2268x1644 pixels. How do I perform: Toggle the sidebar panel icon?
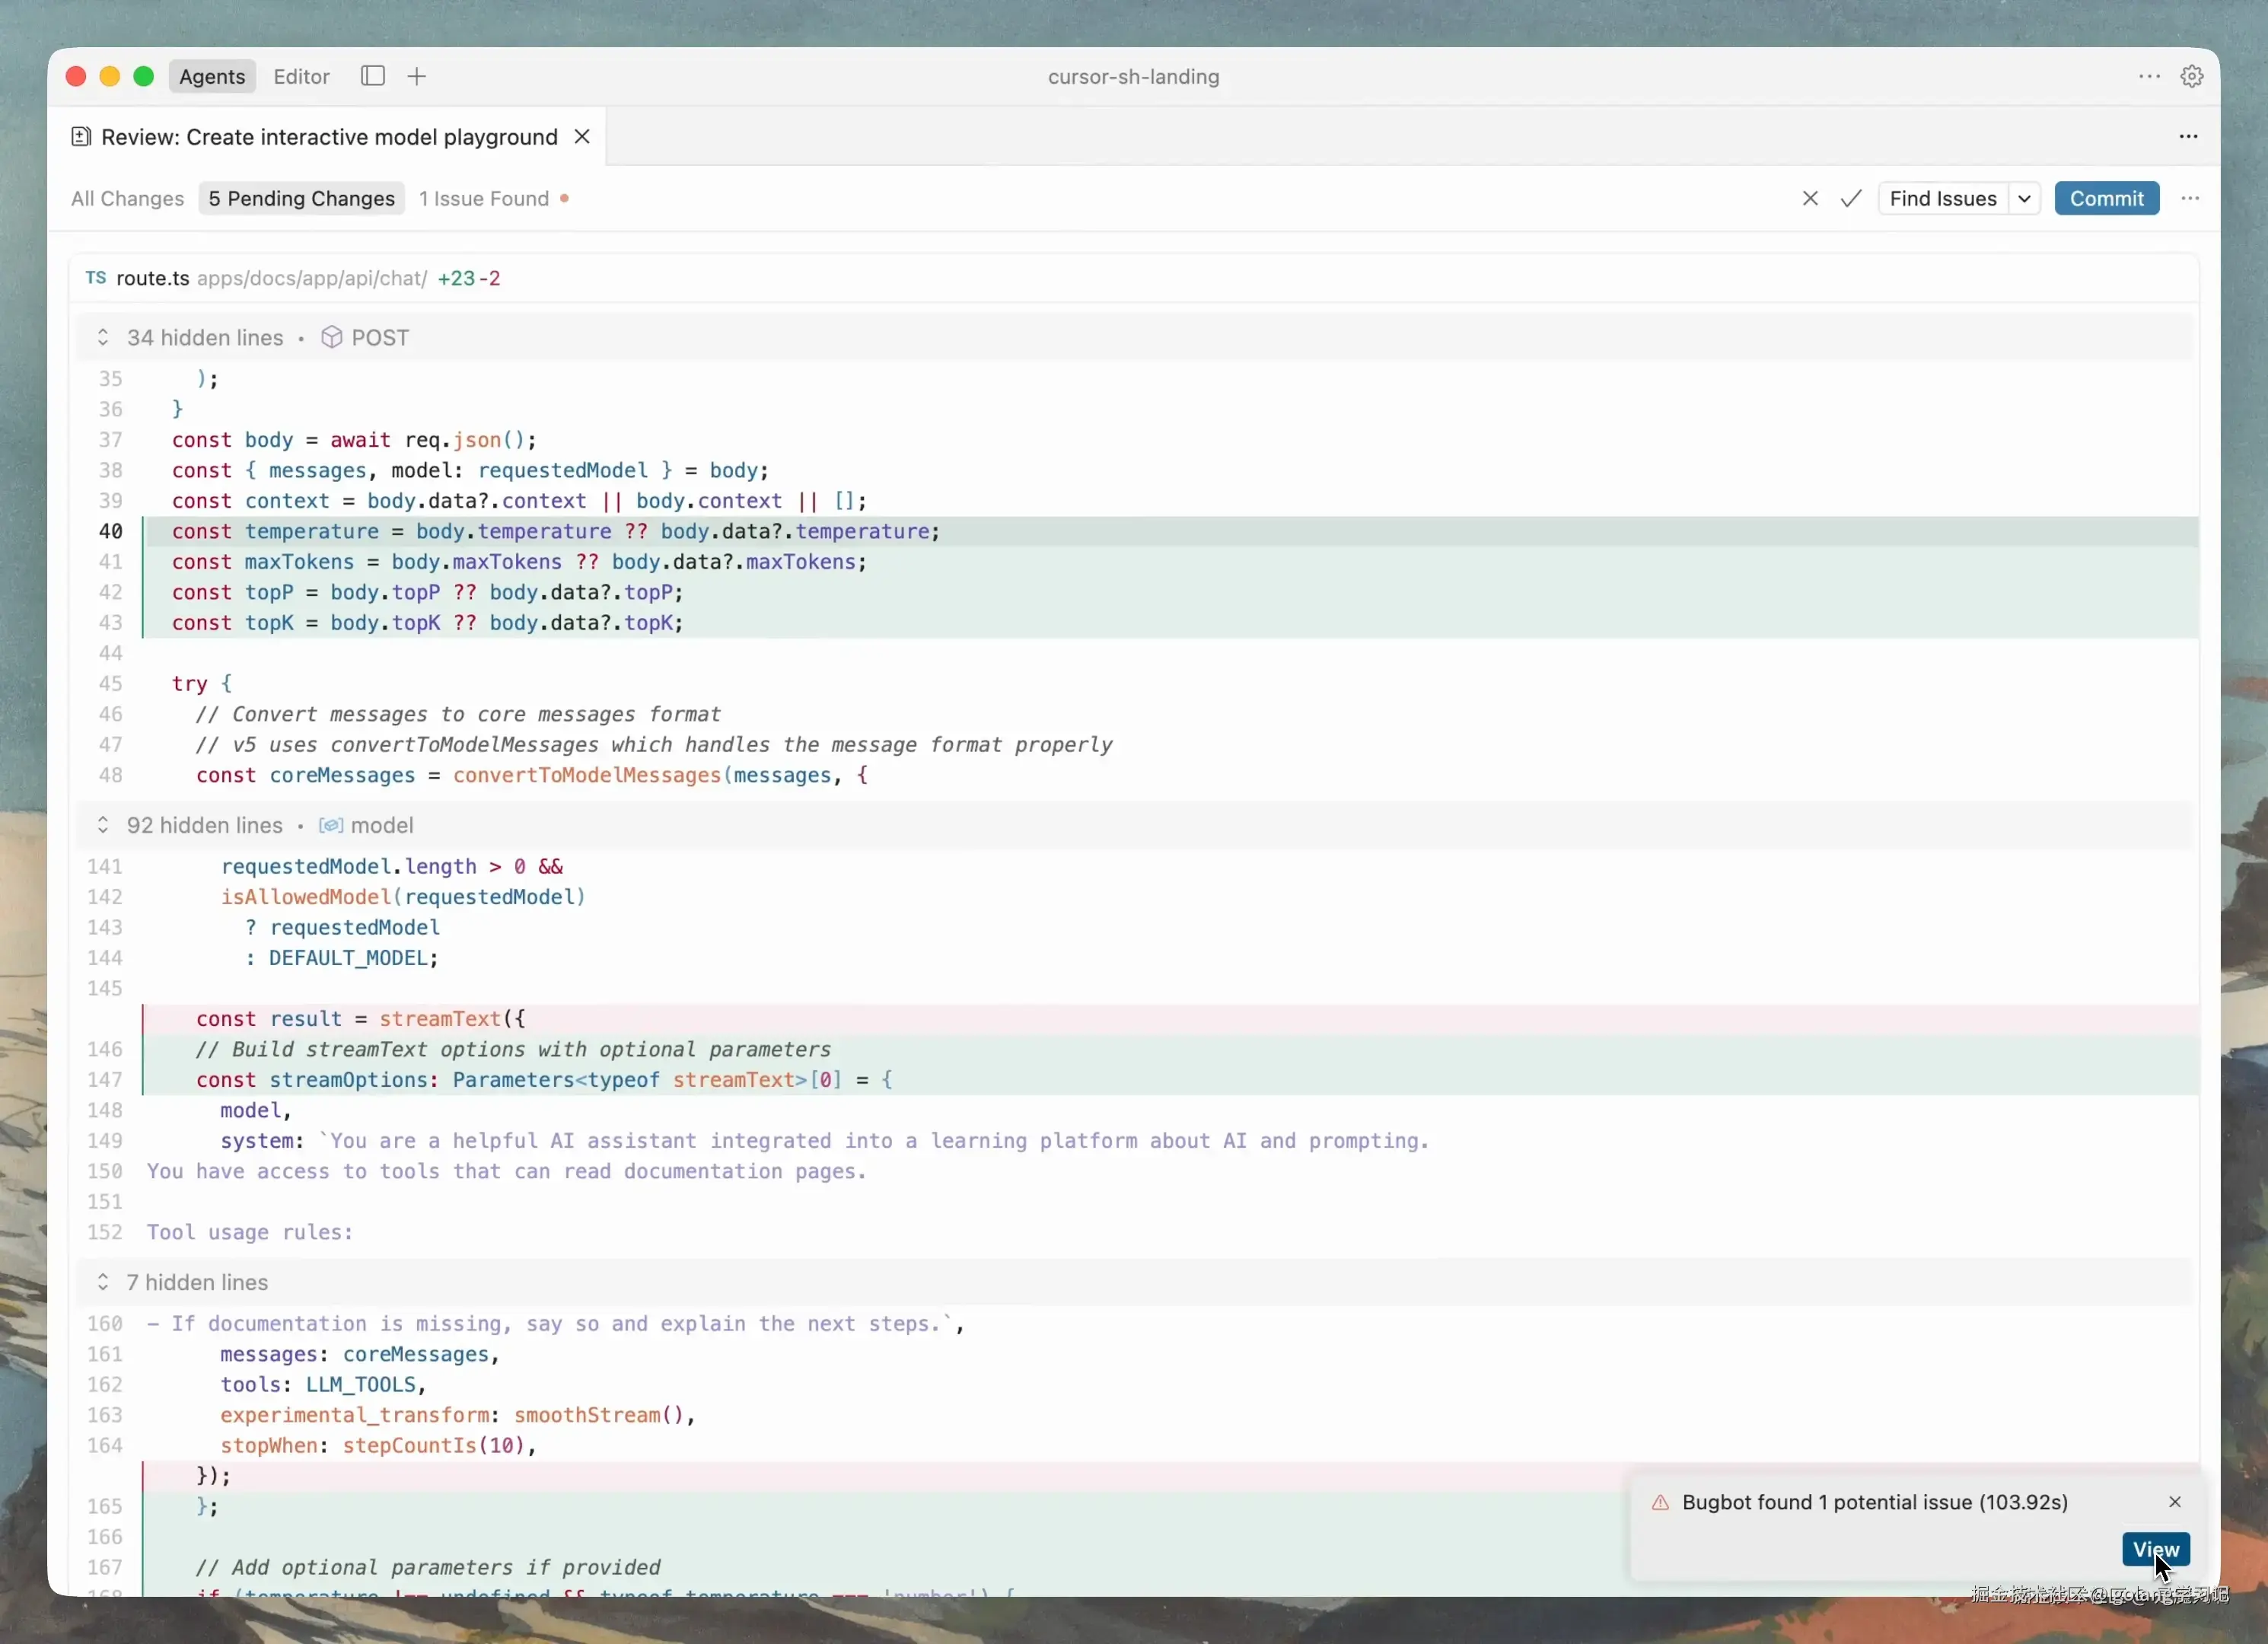(372, 75)
